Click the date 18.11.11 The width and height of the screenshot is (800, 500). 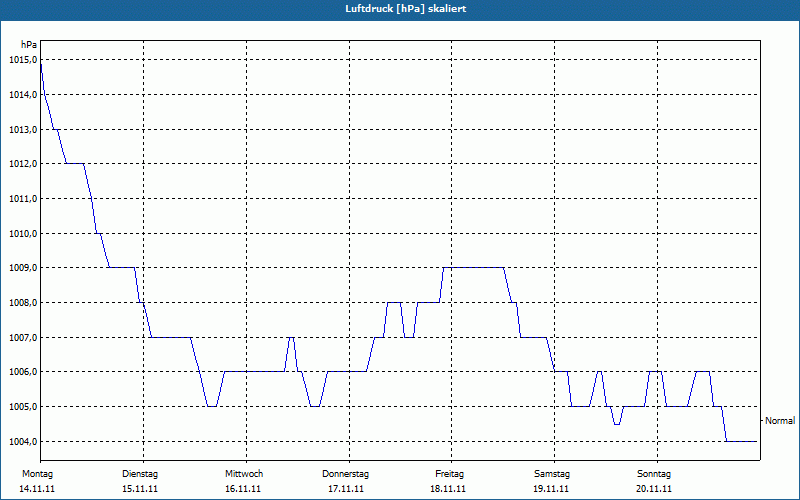pos(448,489)
